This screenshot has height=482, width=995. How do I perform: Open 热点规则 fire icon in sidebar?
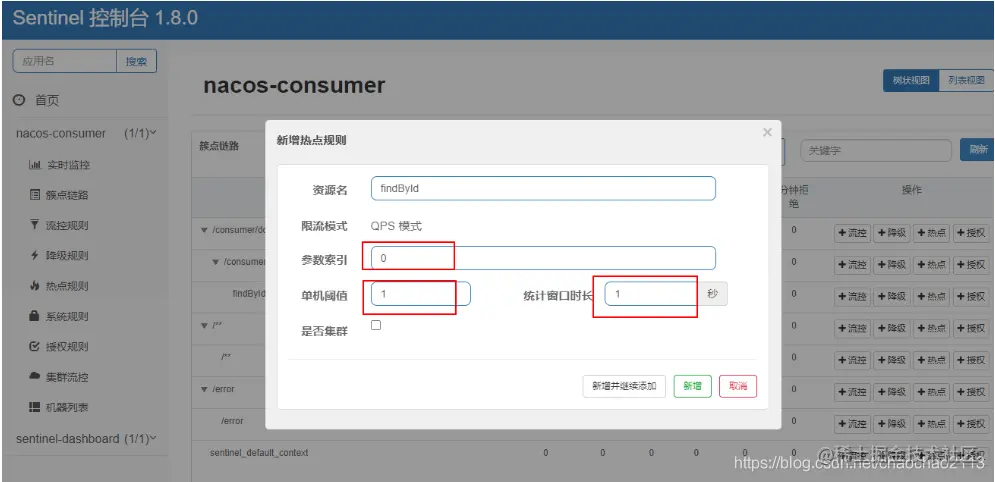click(x=35, y=285)
